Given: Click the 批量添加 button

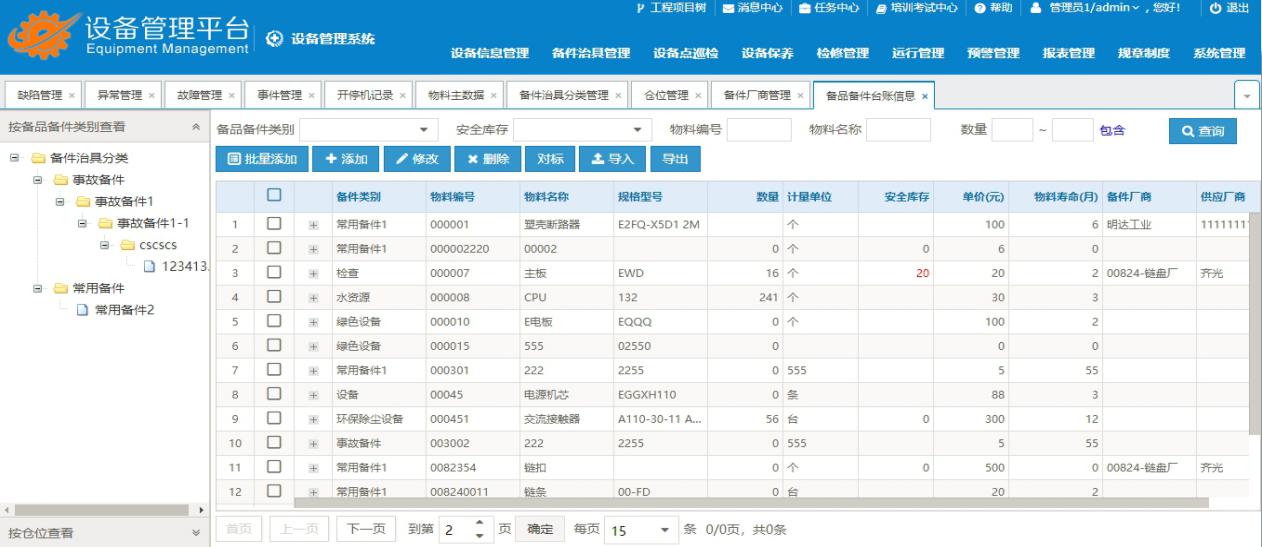Looking at the screenshot, I should pyautogui.click(x=261, y=159).
